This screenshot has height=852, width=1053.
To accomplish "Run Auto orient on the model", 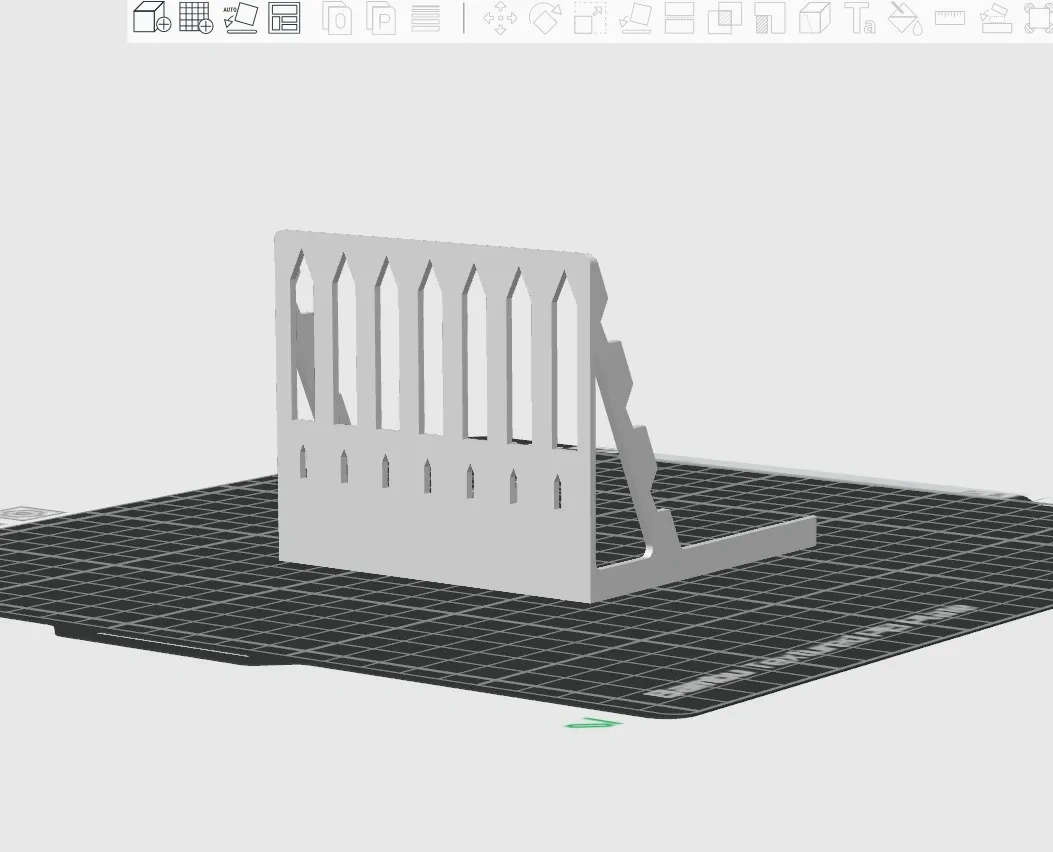I will pyautogui.click(x=240, y=18).
